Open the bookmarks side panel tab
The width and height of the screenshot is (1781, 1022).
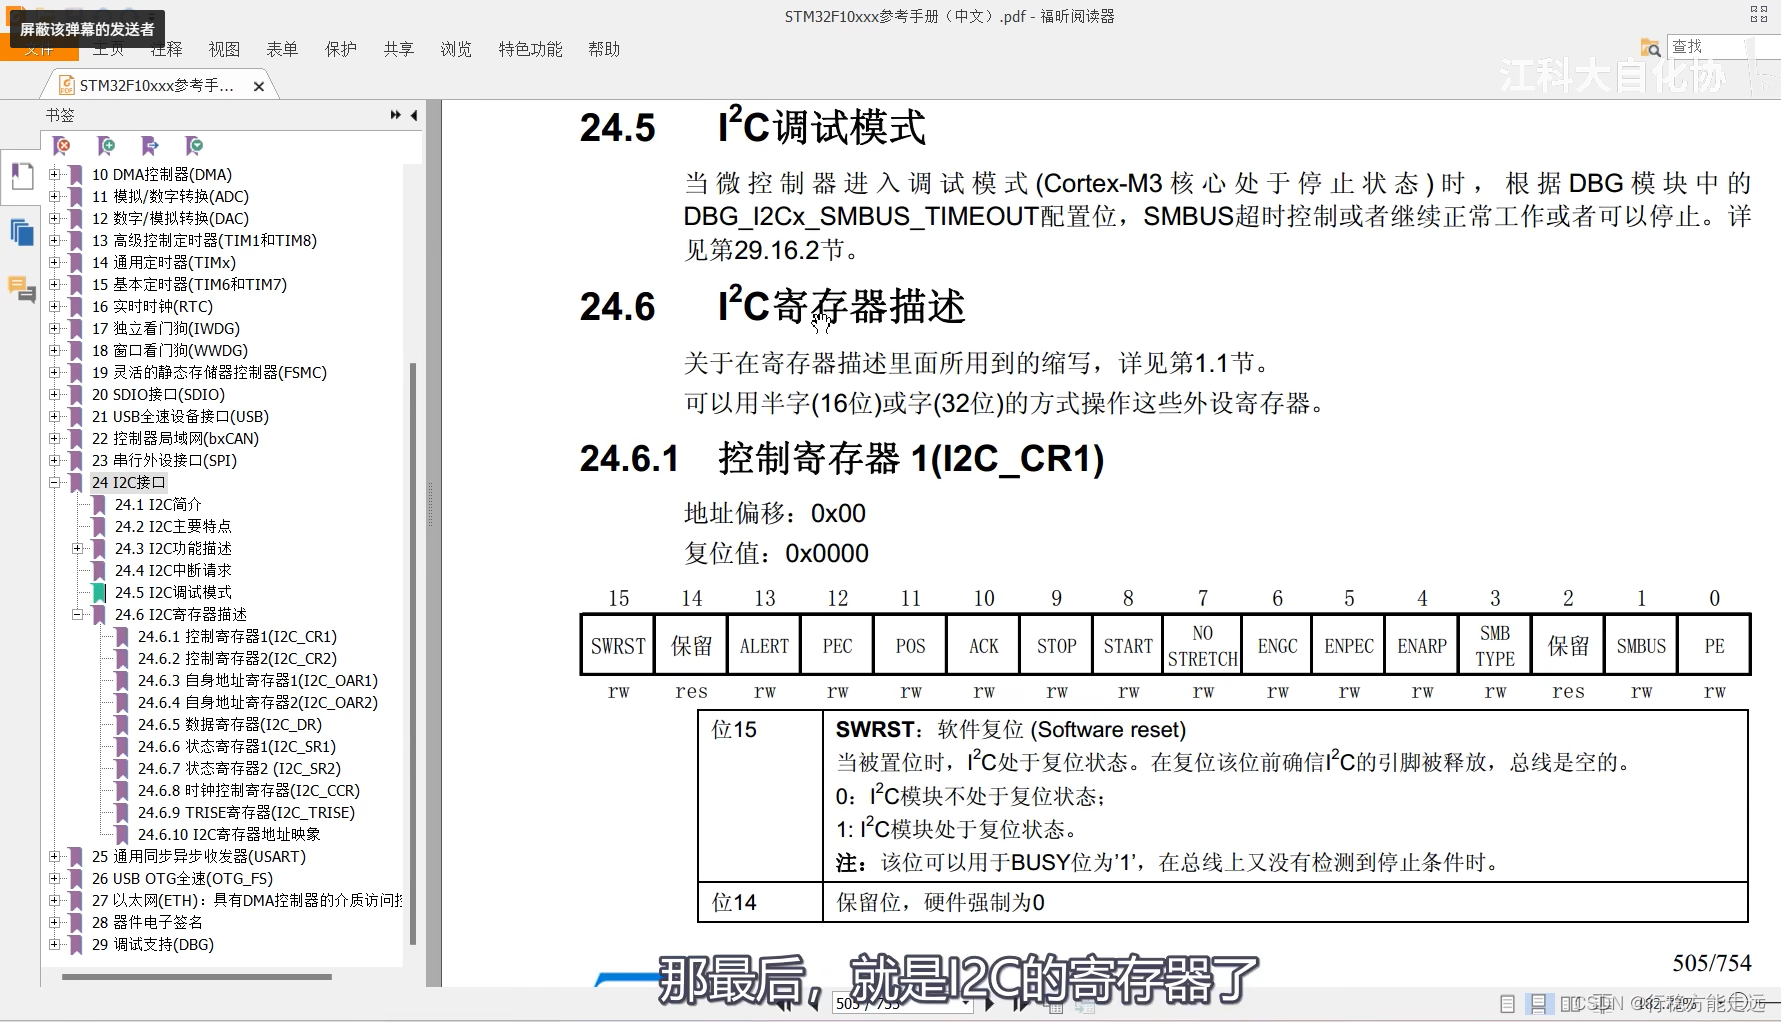click(21, 176)
